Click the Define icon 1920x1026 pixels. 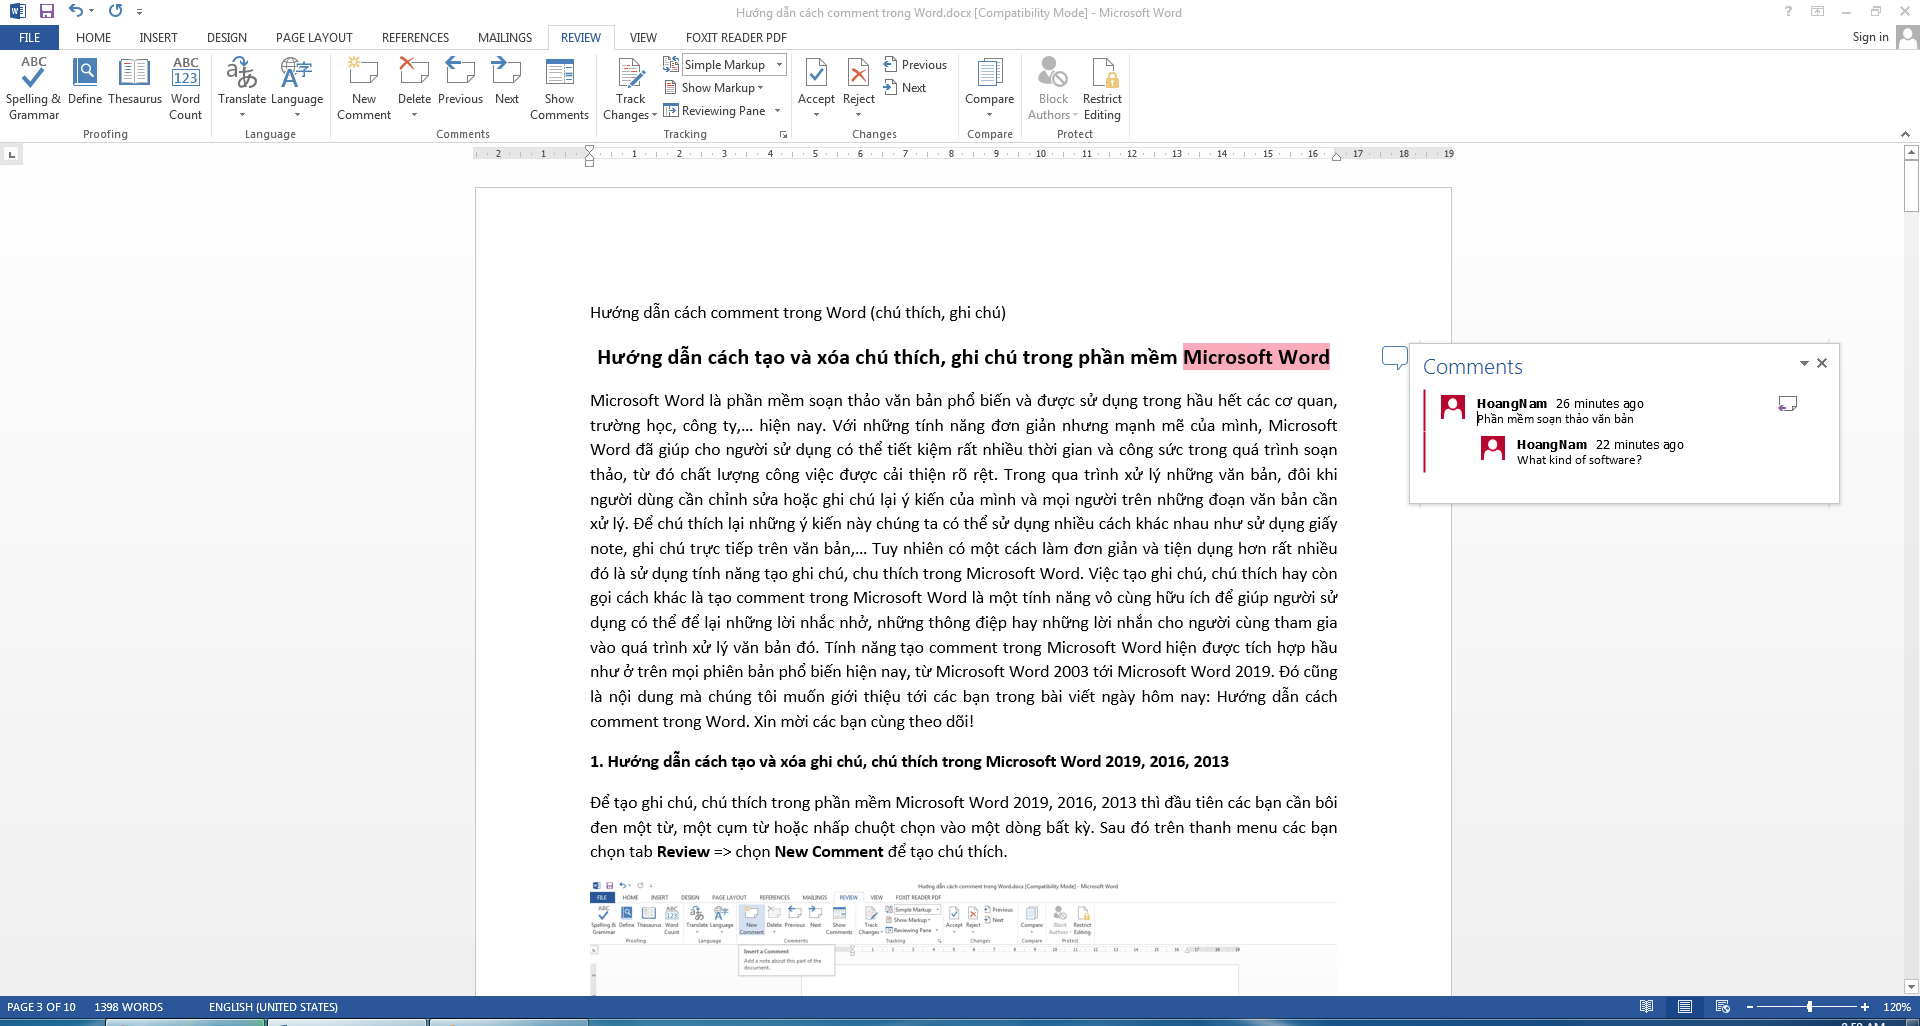coord(85,76)
